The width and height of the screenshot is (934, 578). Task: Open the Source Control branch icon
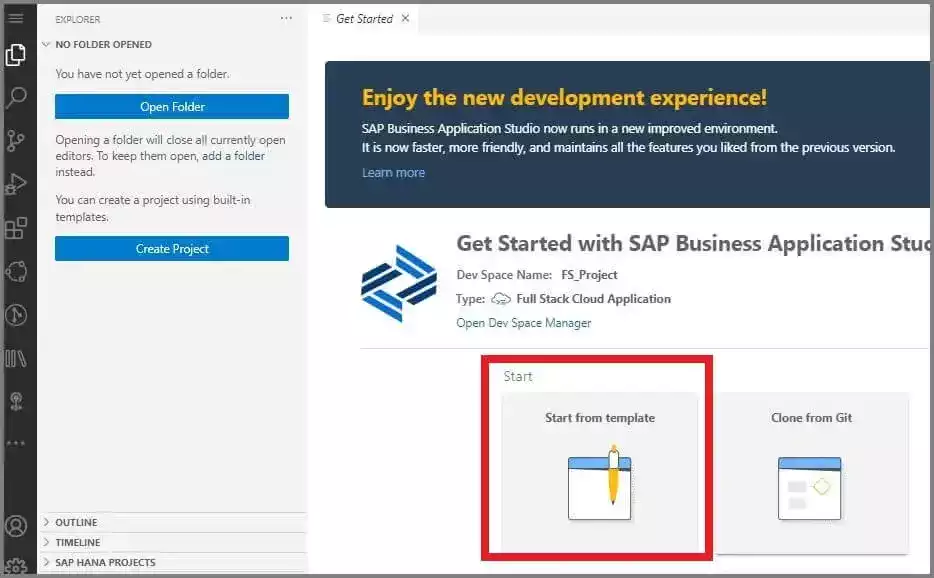(x=15, y=141)
